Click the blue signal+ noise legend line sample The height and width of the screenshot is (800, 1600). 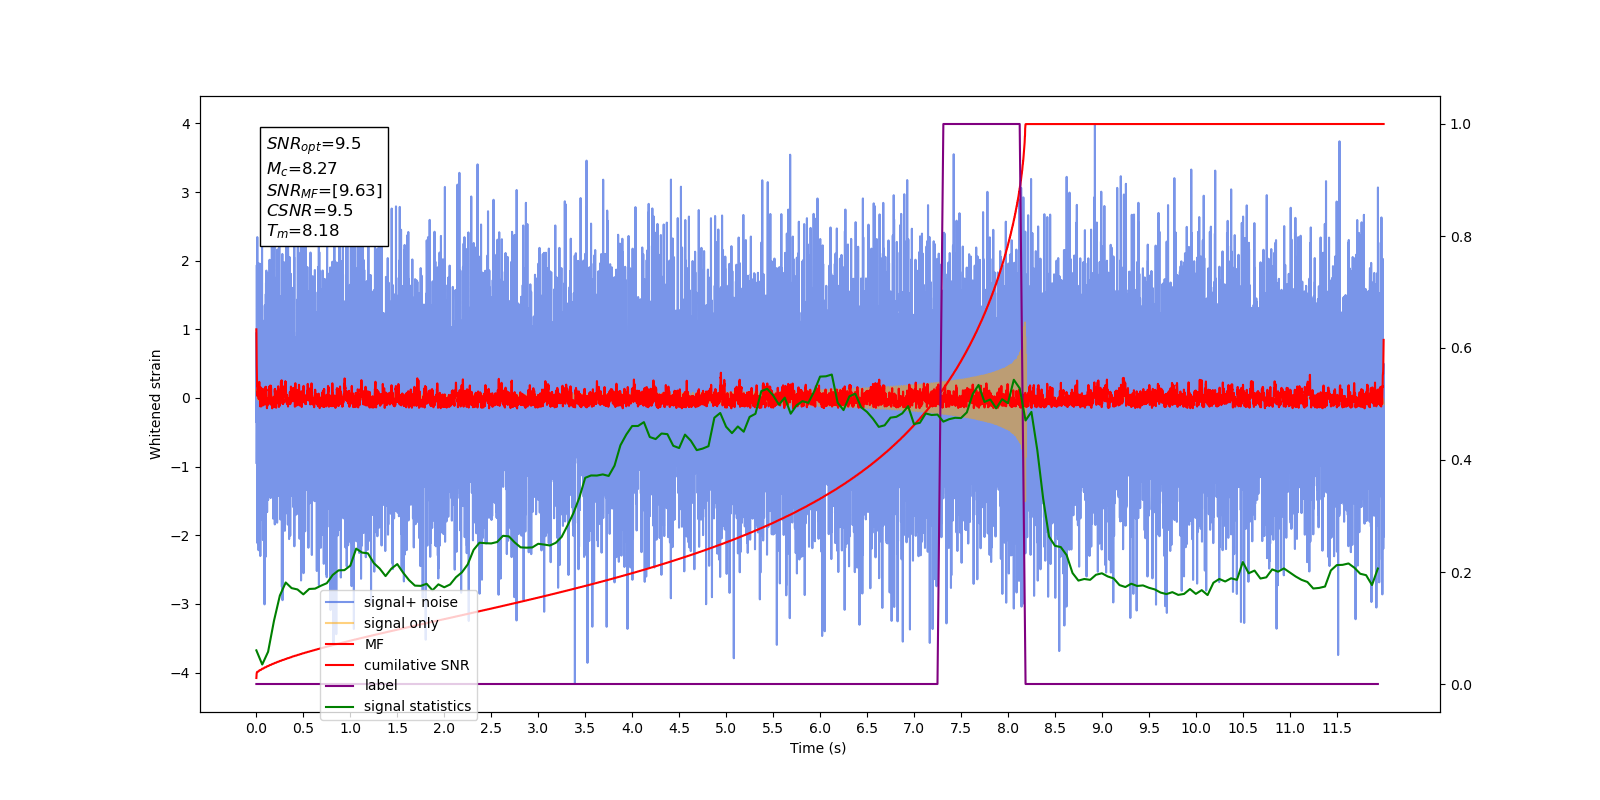click(x=340, y=602)
